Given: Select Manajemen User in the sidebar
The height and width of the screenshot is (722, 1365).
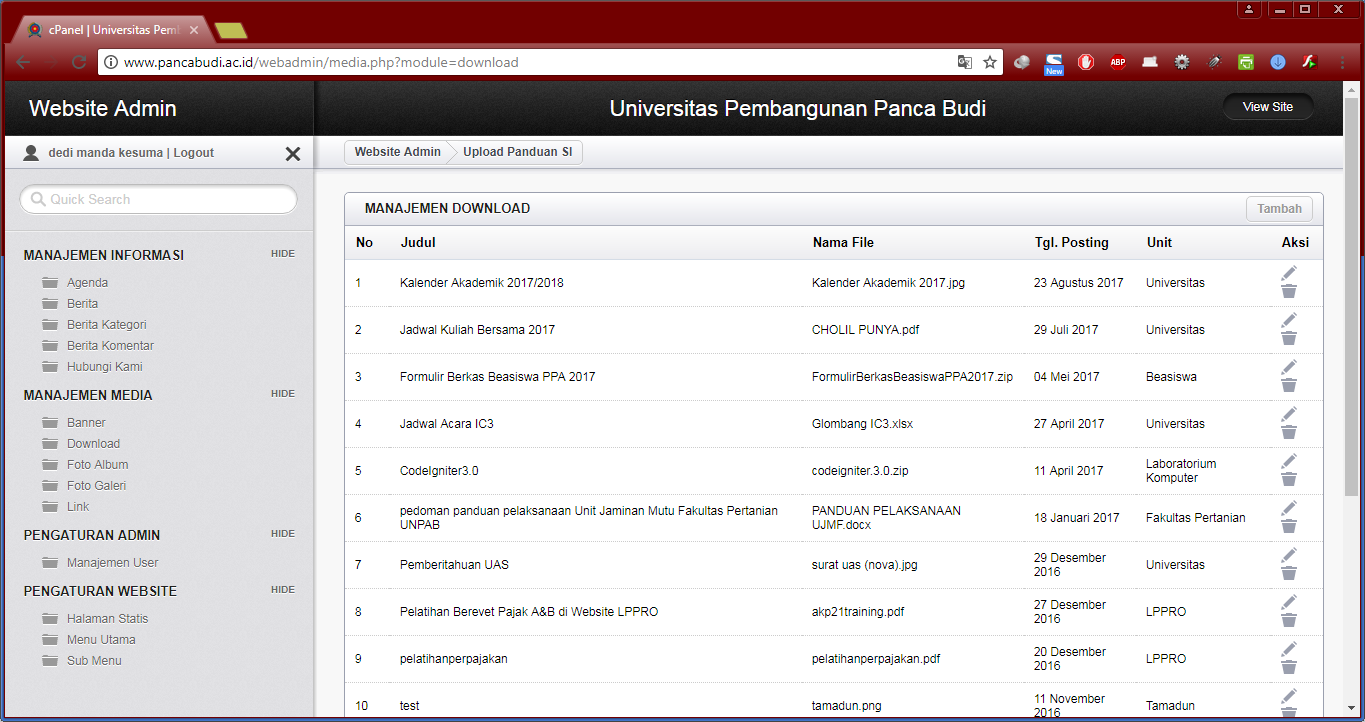Looking at the screenshot, I should click(x=112, y=563).
